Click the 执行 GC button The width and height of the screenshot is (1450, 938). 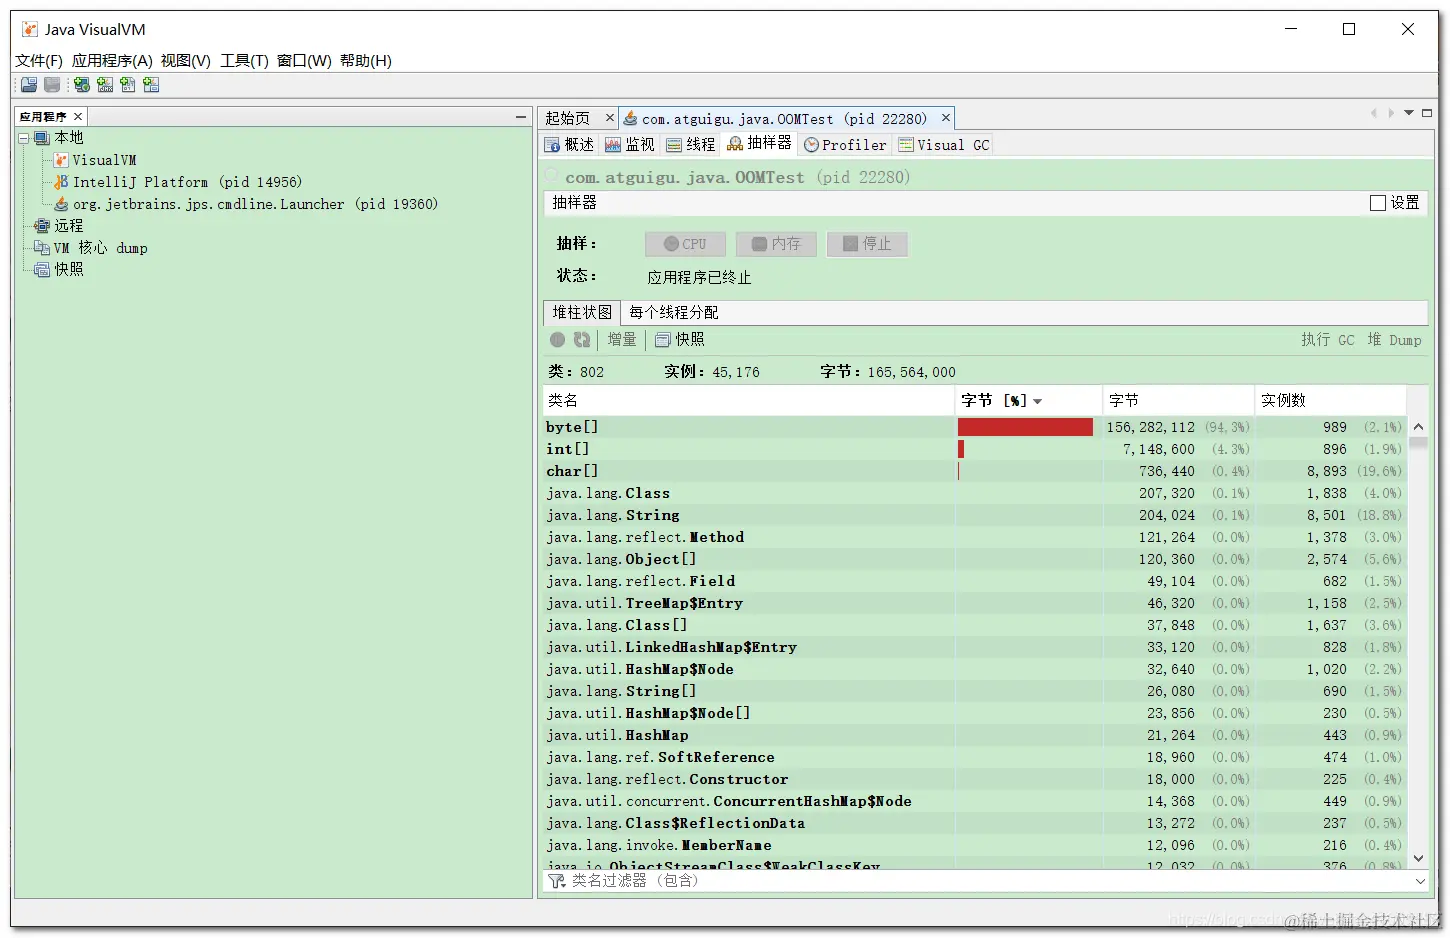pos(1328,340)
